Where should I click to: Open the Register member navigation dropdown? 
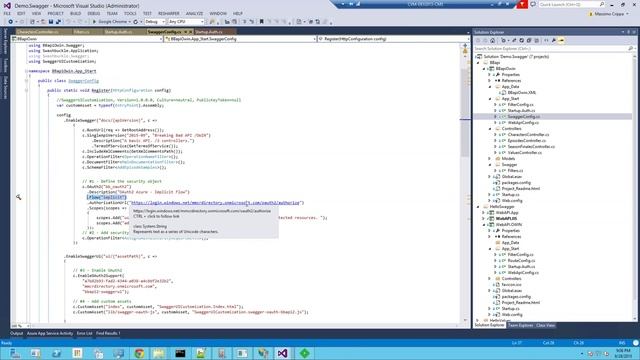(393, 39)
